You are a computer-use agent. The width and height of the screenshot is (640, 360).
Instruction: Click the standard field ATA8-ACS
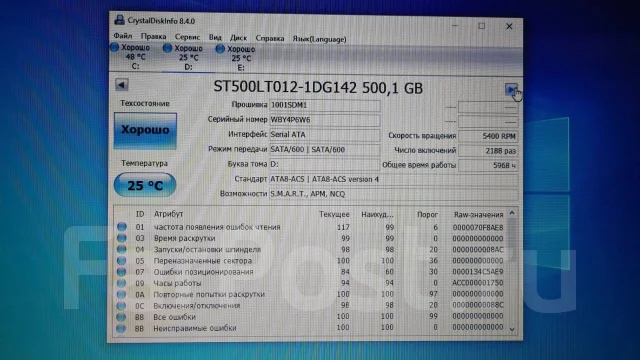pyautogui.click(x=393, y=179)
